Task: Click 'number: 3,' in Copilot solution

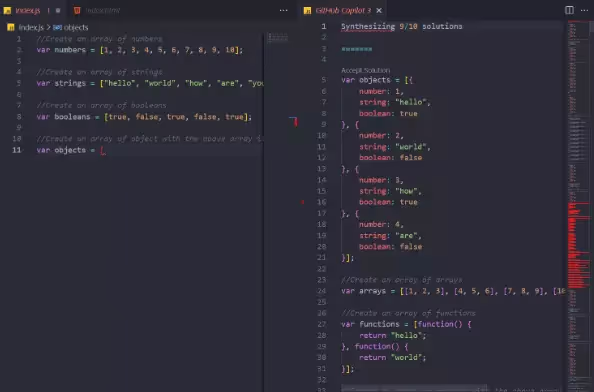Action: [x=381, y=180]
